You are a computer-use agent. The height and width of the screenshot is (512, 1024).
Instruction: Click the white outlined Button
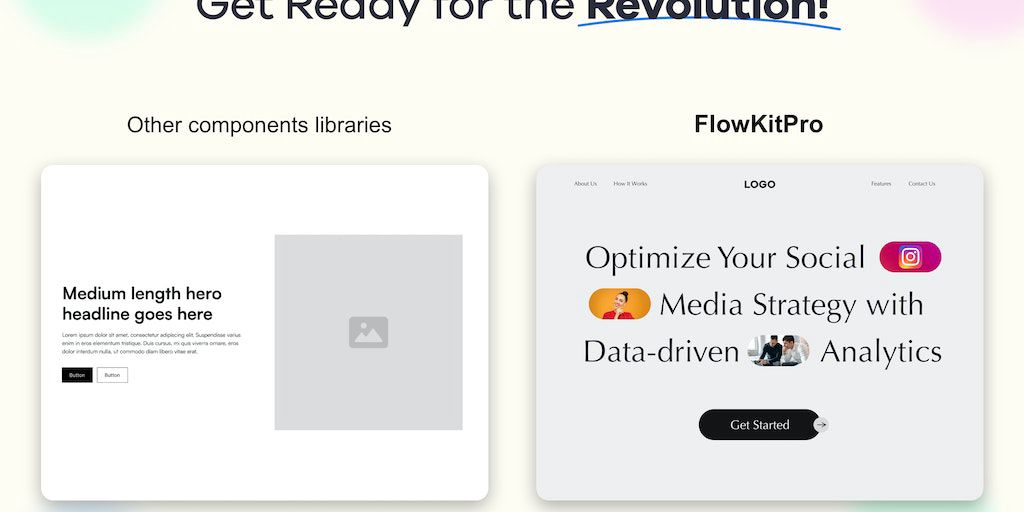pos(112,375)
